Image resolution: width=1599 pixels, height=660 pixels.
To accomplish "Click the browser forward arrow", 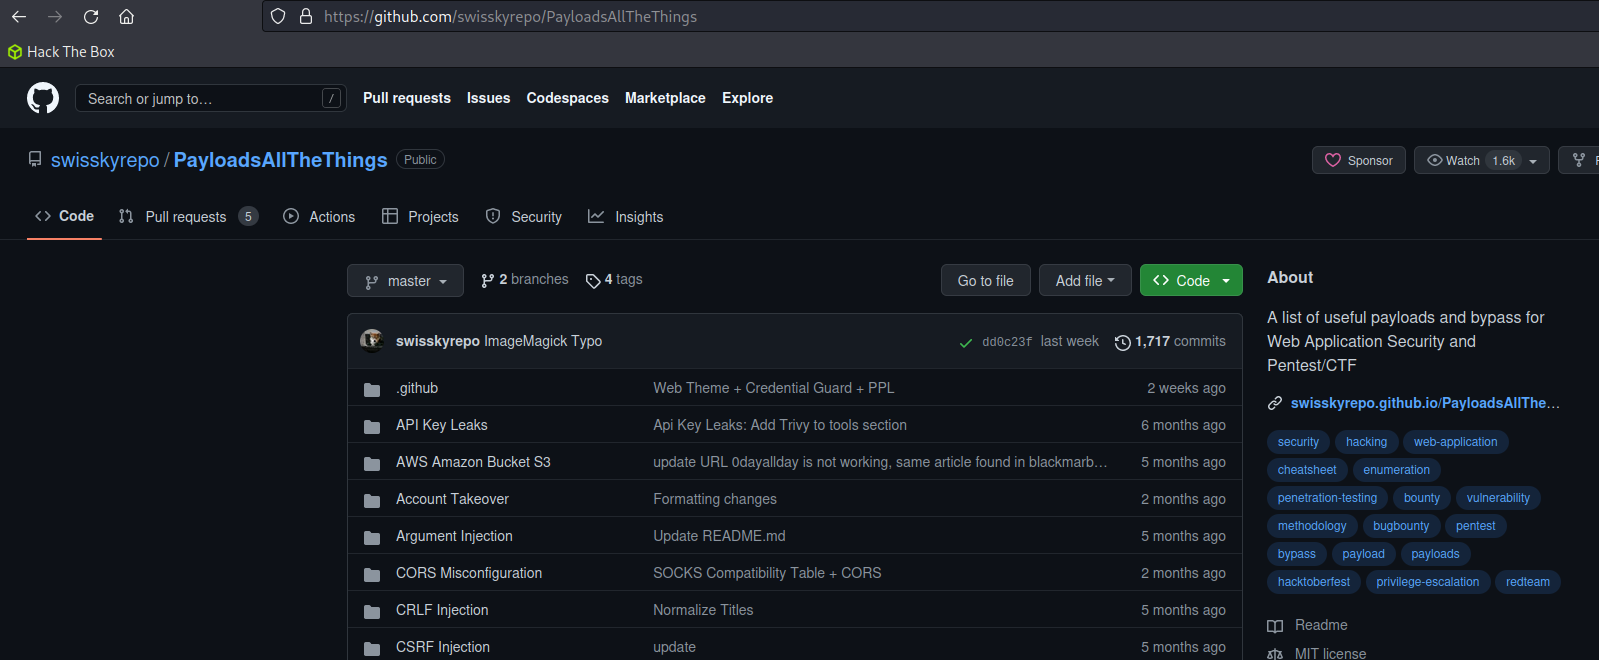I will click(55, 17).
